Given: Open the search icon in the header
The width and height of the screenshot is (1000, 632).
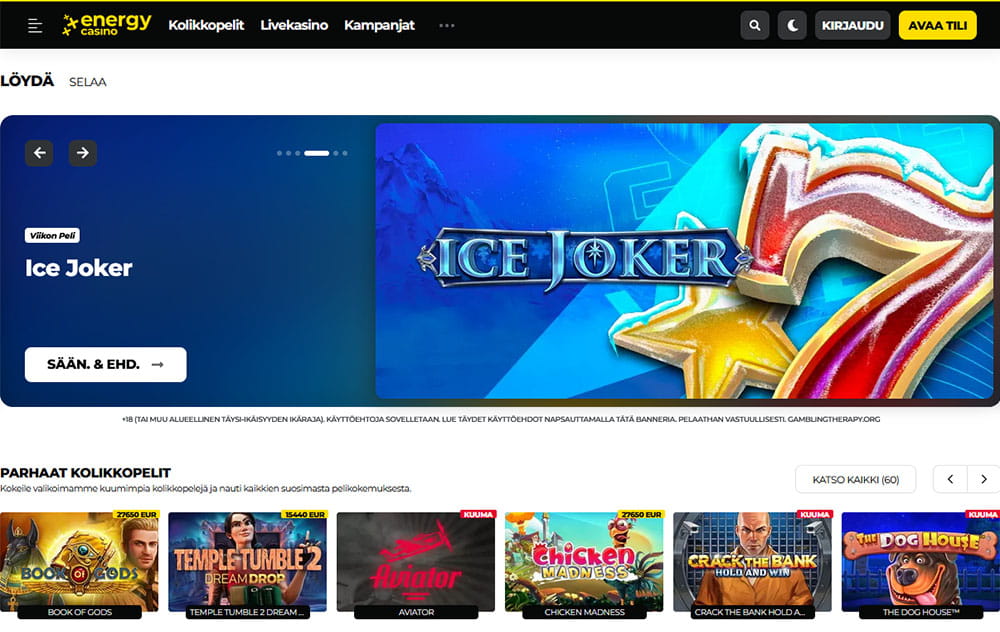Looking at the screenshot, I should pos(754,26).
